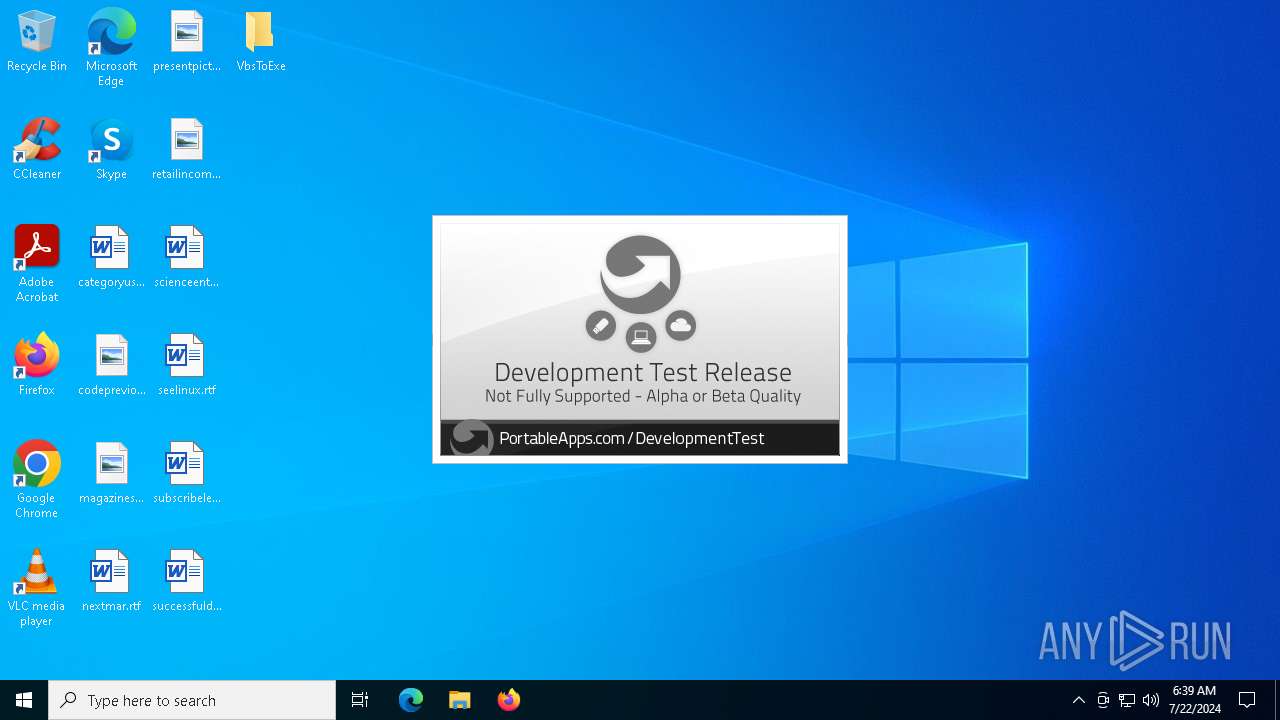Click the cloud icon on the splash
Viewport: 1280px width, 720px height.
681,325
